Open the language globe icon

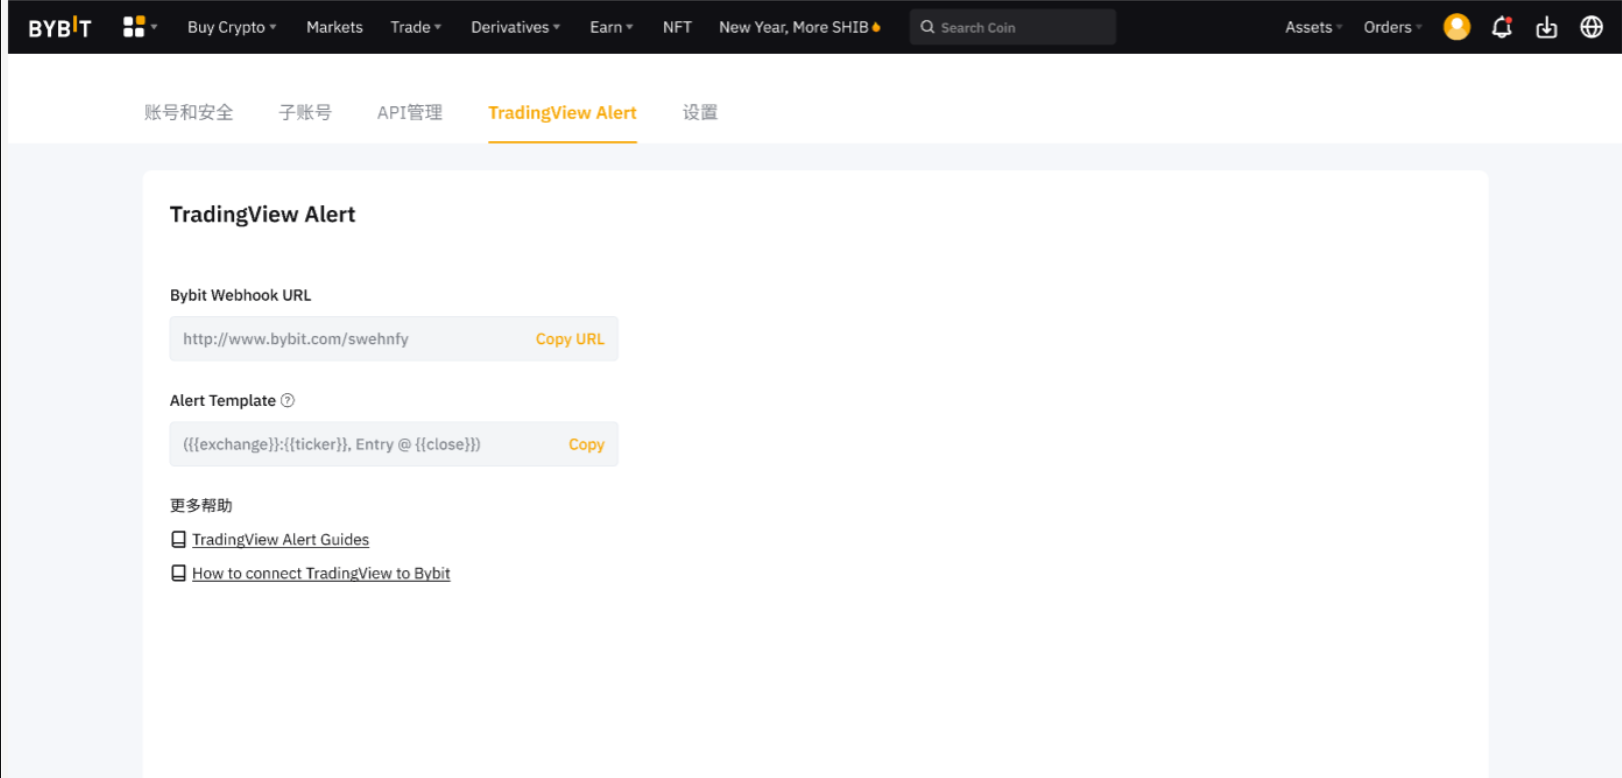1591,27
